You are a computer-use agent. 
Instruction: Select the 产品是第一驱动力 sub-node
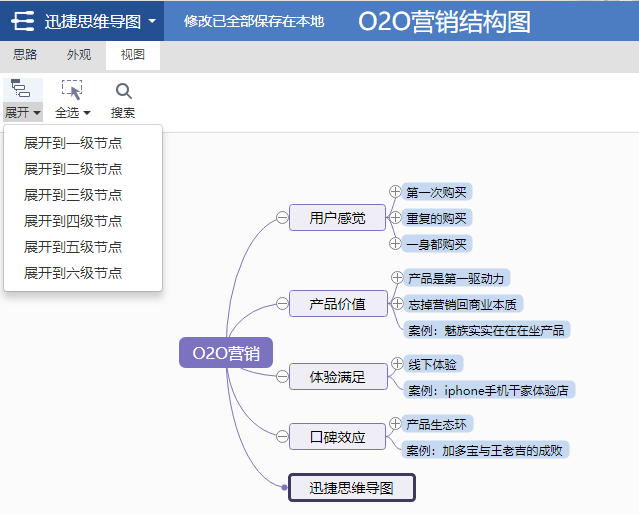456,278
